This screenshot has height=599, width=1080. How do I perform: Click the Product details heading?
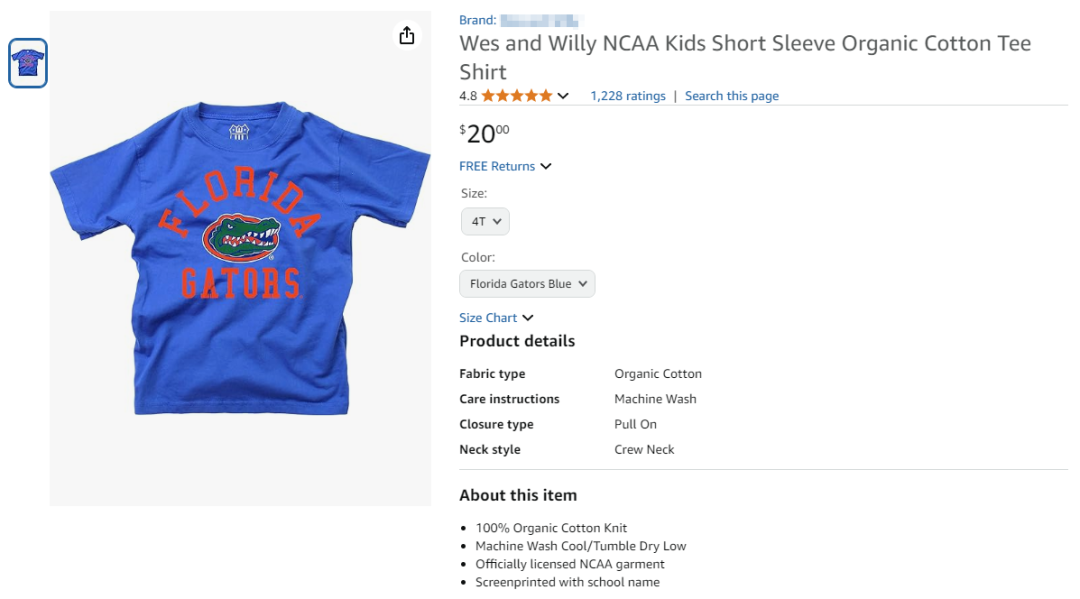pyautogui.click(x=517, y=341)
